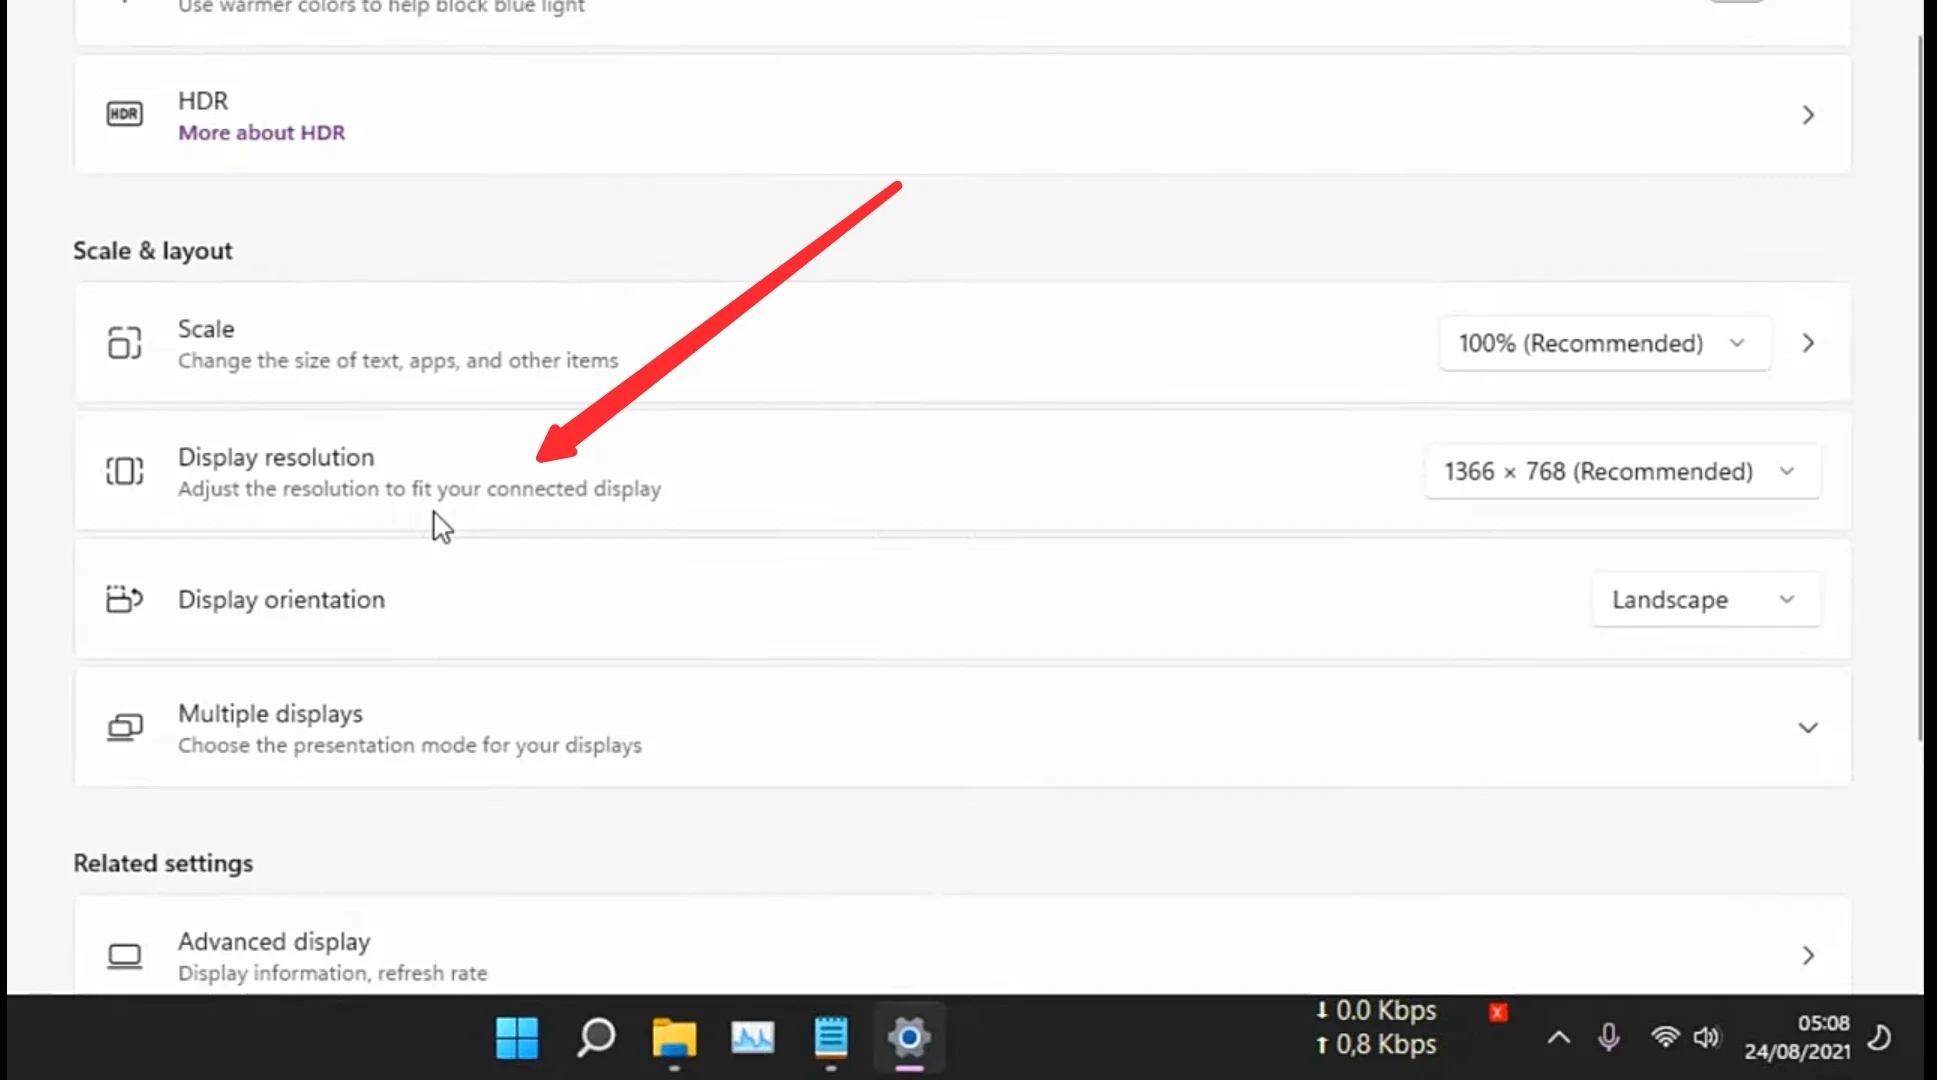Open HDR settings chevron

click(1808, 115)
